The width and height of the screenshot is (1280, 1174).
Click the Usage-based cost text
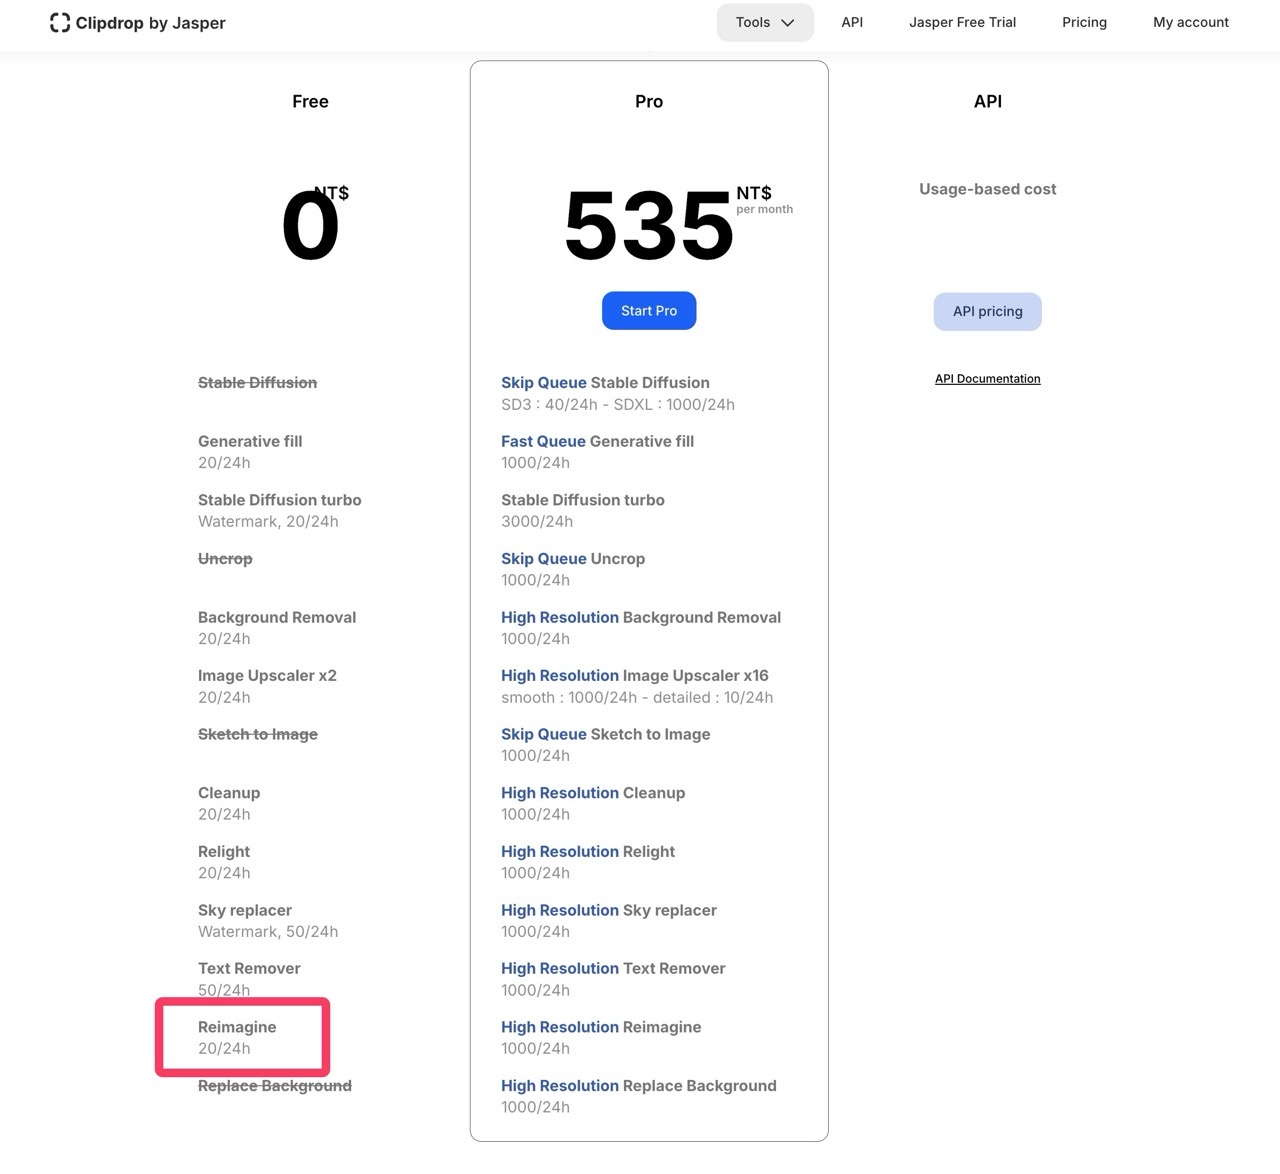coord(988,189)
